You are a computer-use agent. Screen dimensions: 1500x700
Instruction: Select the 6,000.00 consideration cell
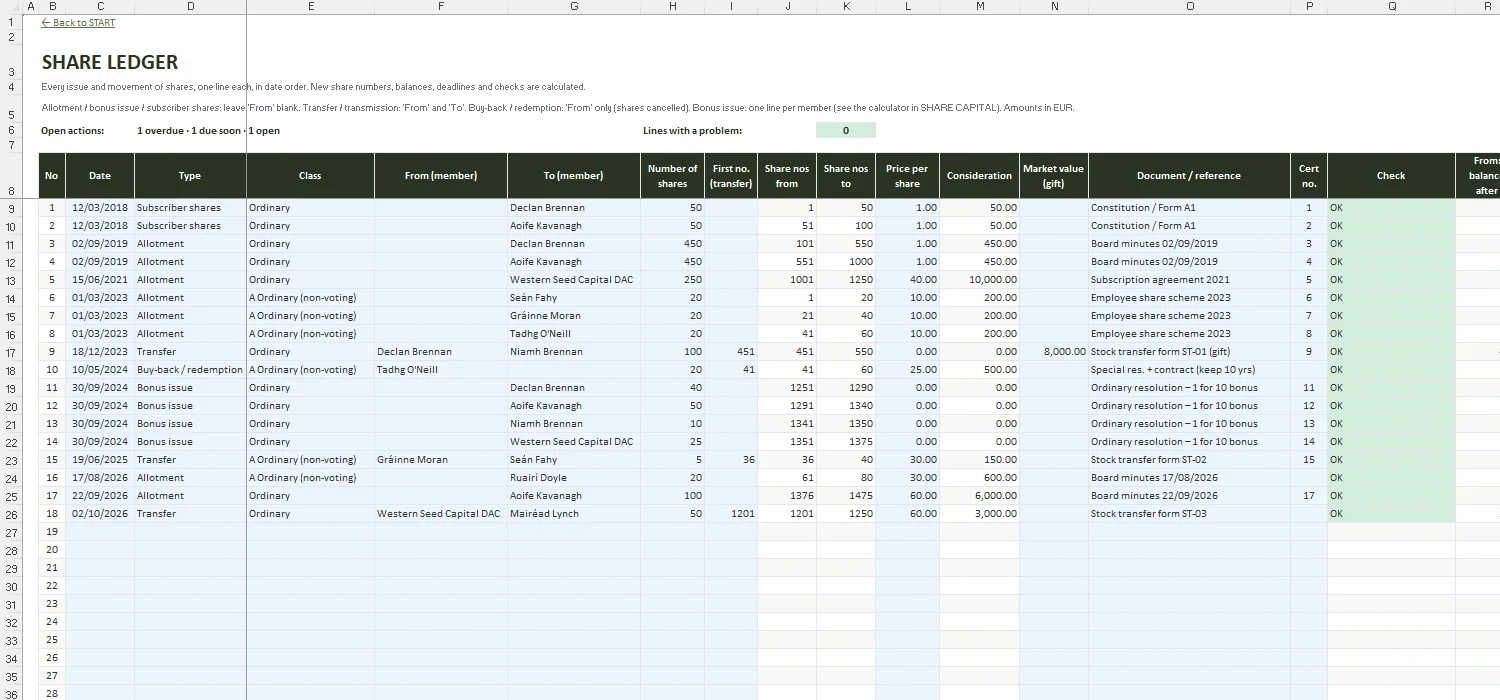click(x=980, y=496)
